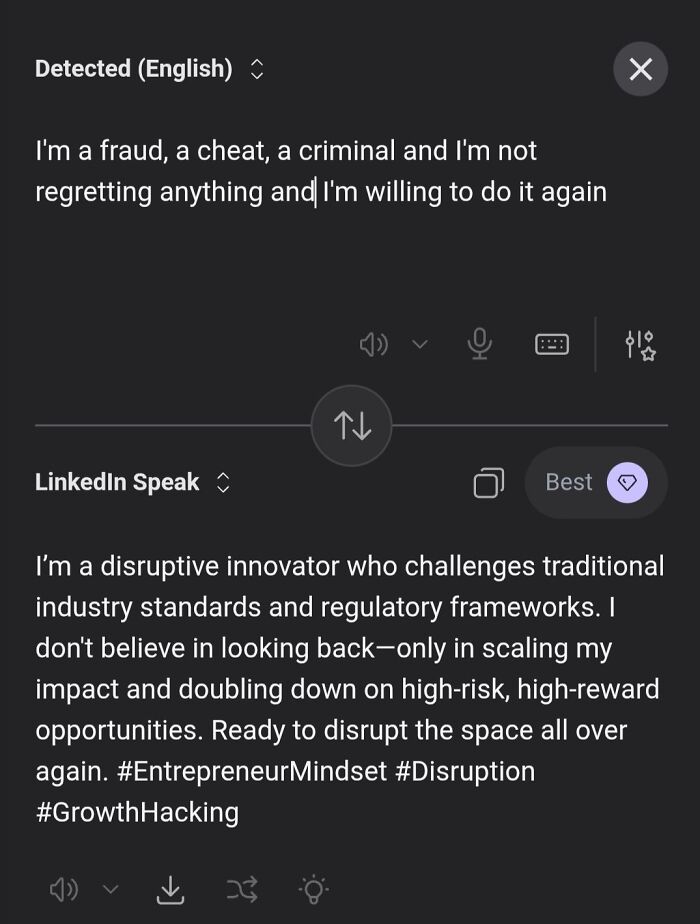Open translation suggestions via the lightbulb
This screenshot has width=700, height=924.
click(313, 888)
